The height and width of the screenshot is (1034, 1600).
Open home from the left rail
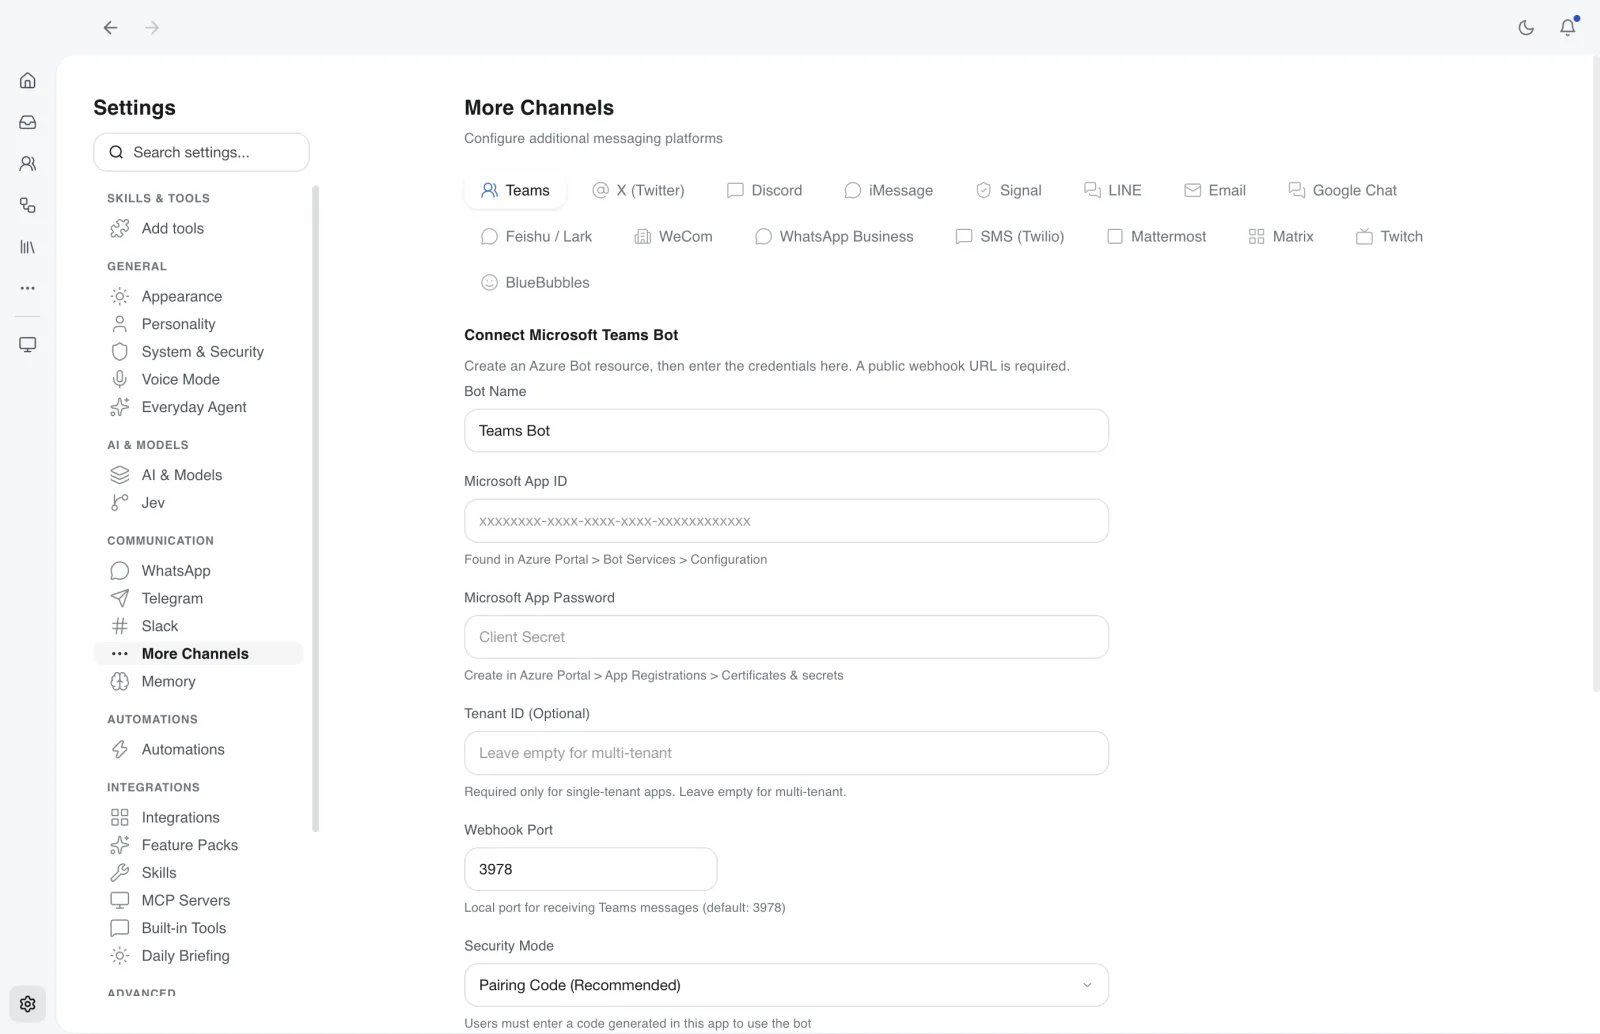pyautogui.click(x=28, y=80)
